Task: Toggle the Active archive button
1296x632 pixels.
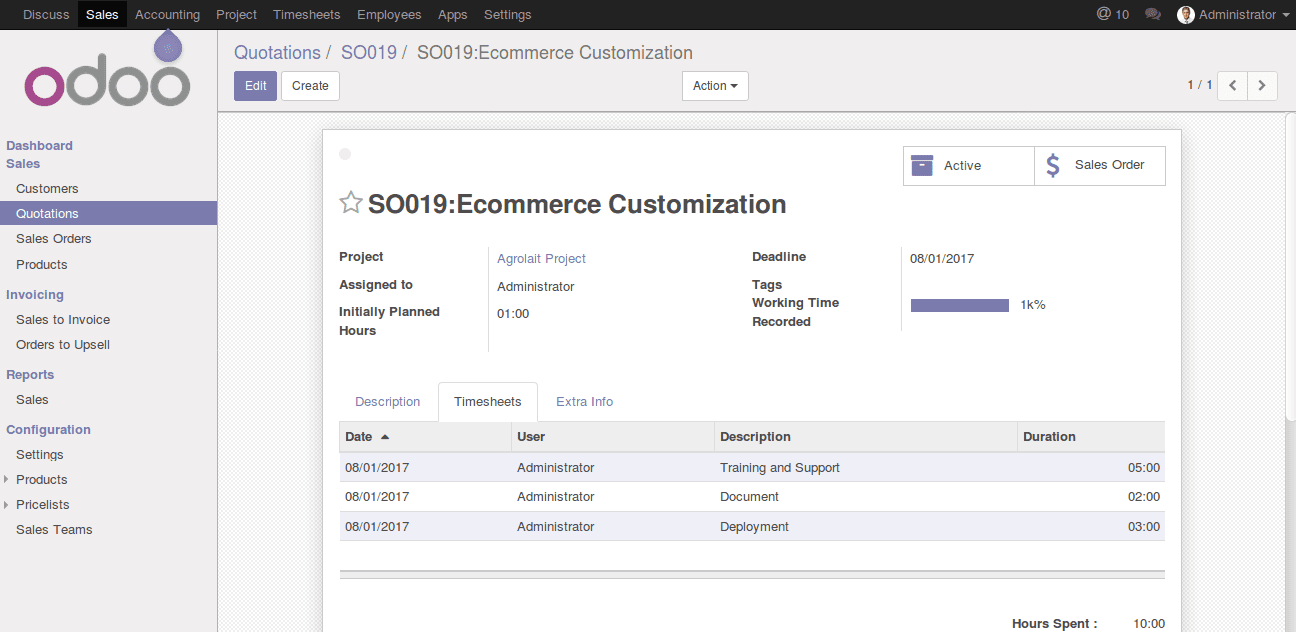Action: (968, 166)
